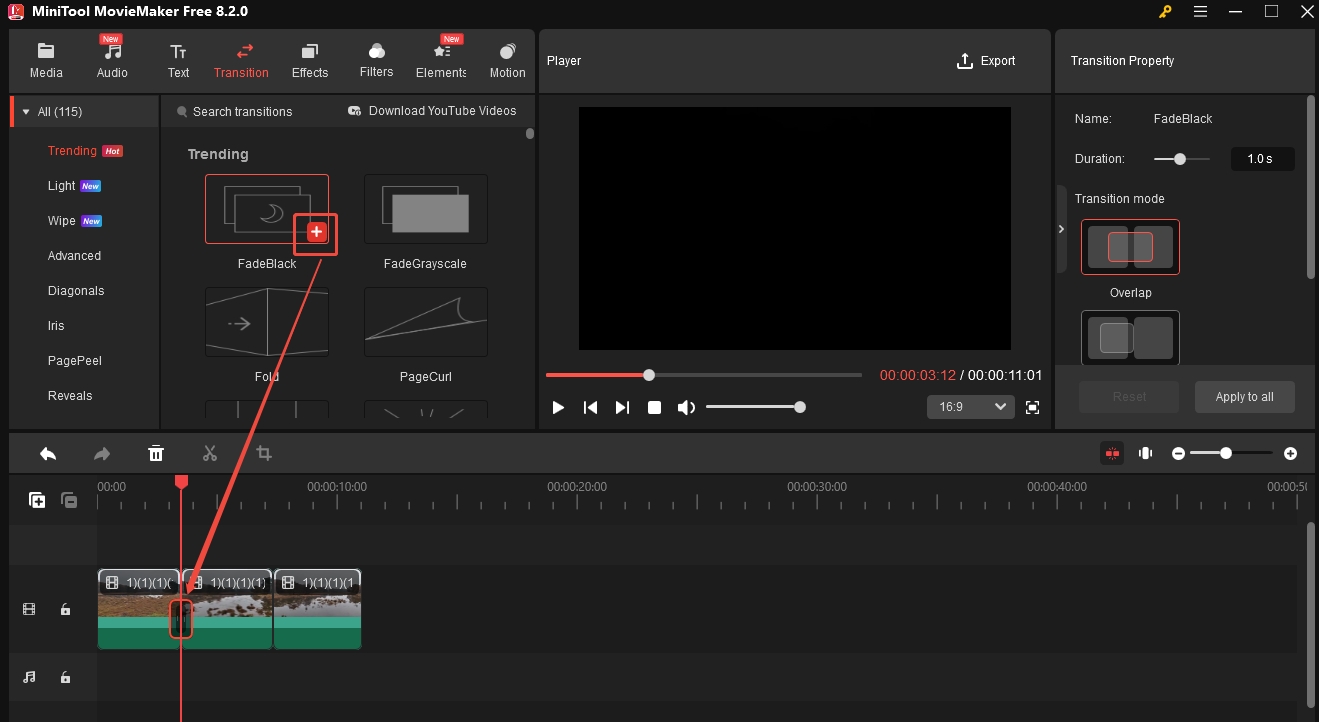Select the Iris category

(56, 326)
